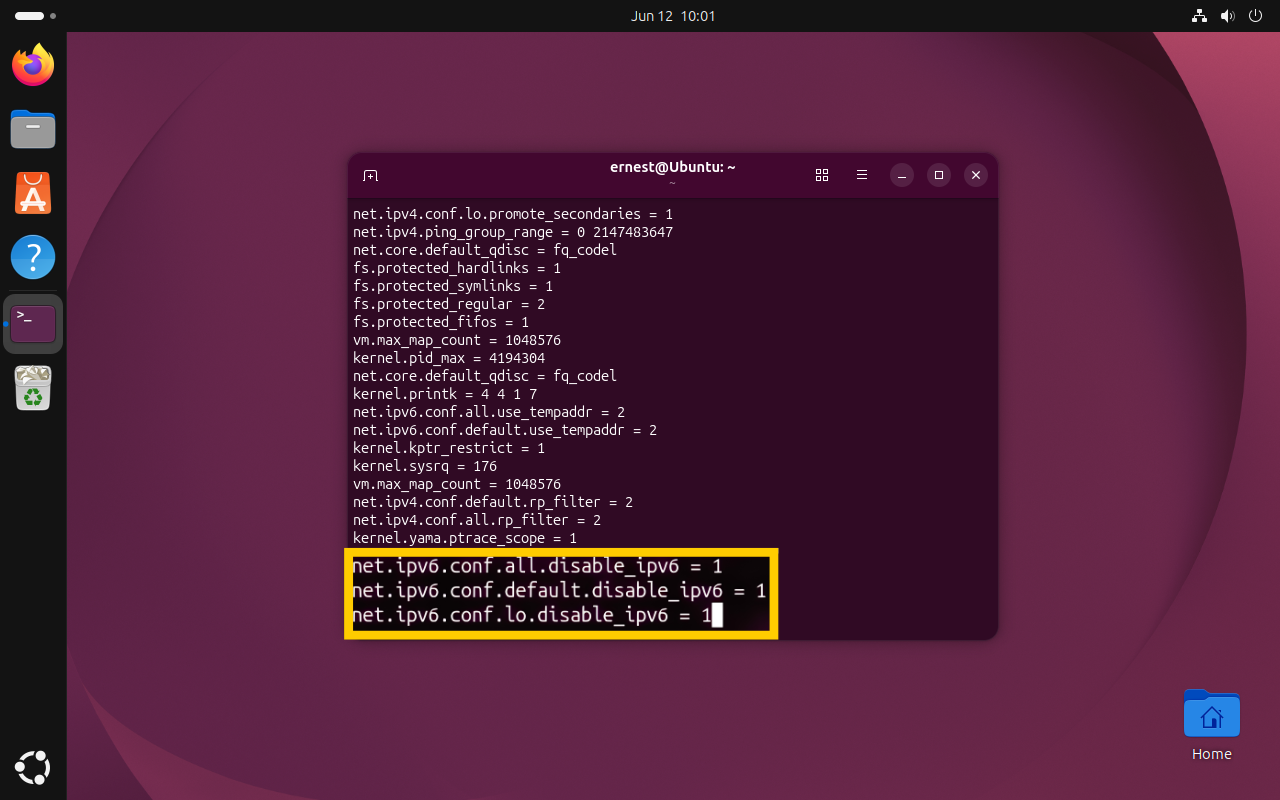Viewport: 1280px width, 800px height.
Task: Select the fs.protected_symlinks = 1 line
Action: (x=453, y=286)
